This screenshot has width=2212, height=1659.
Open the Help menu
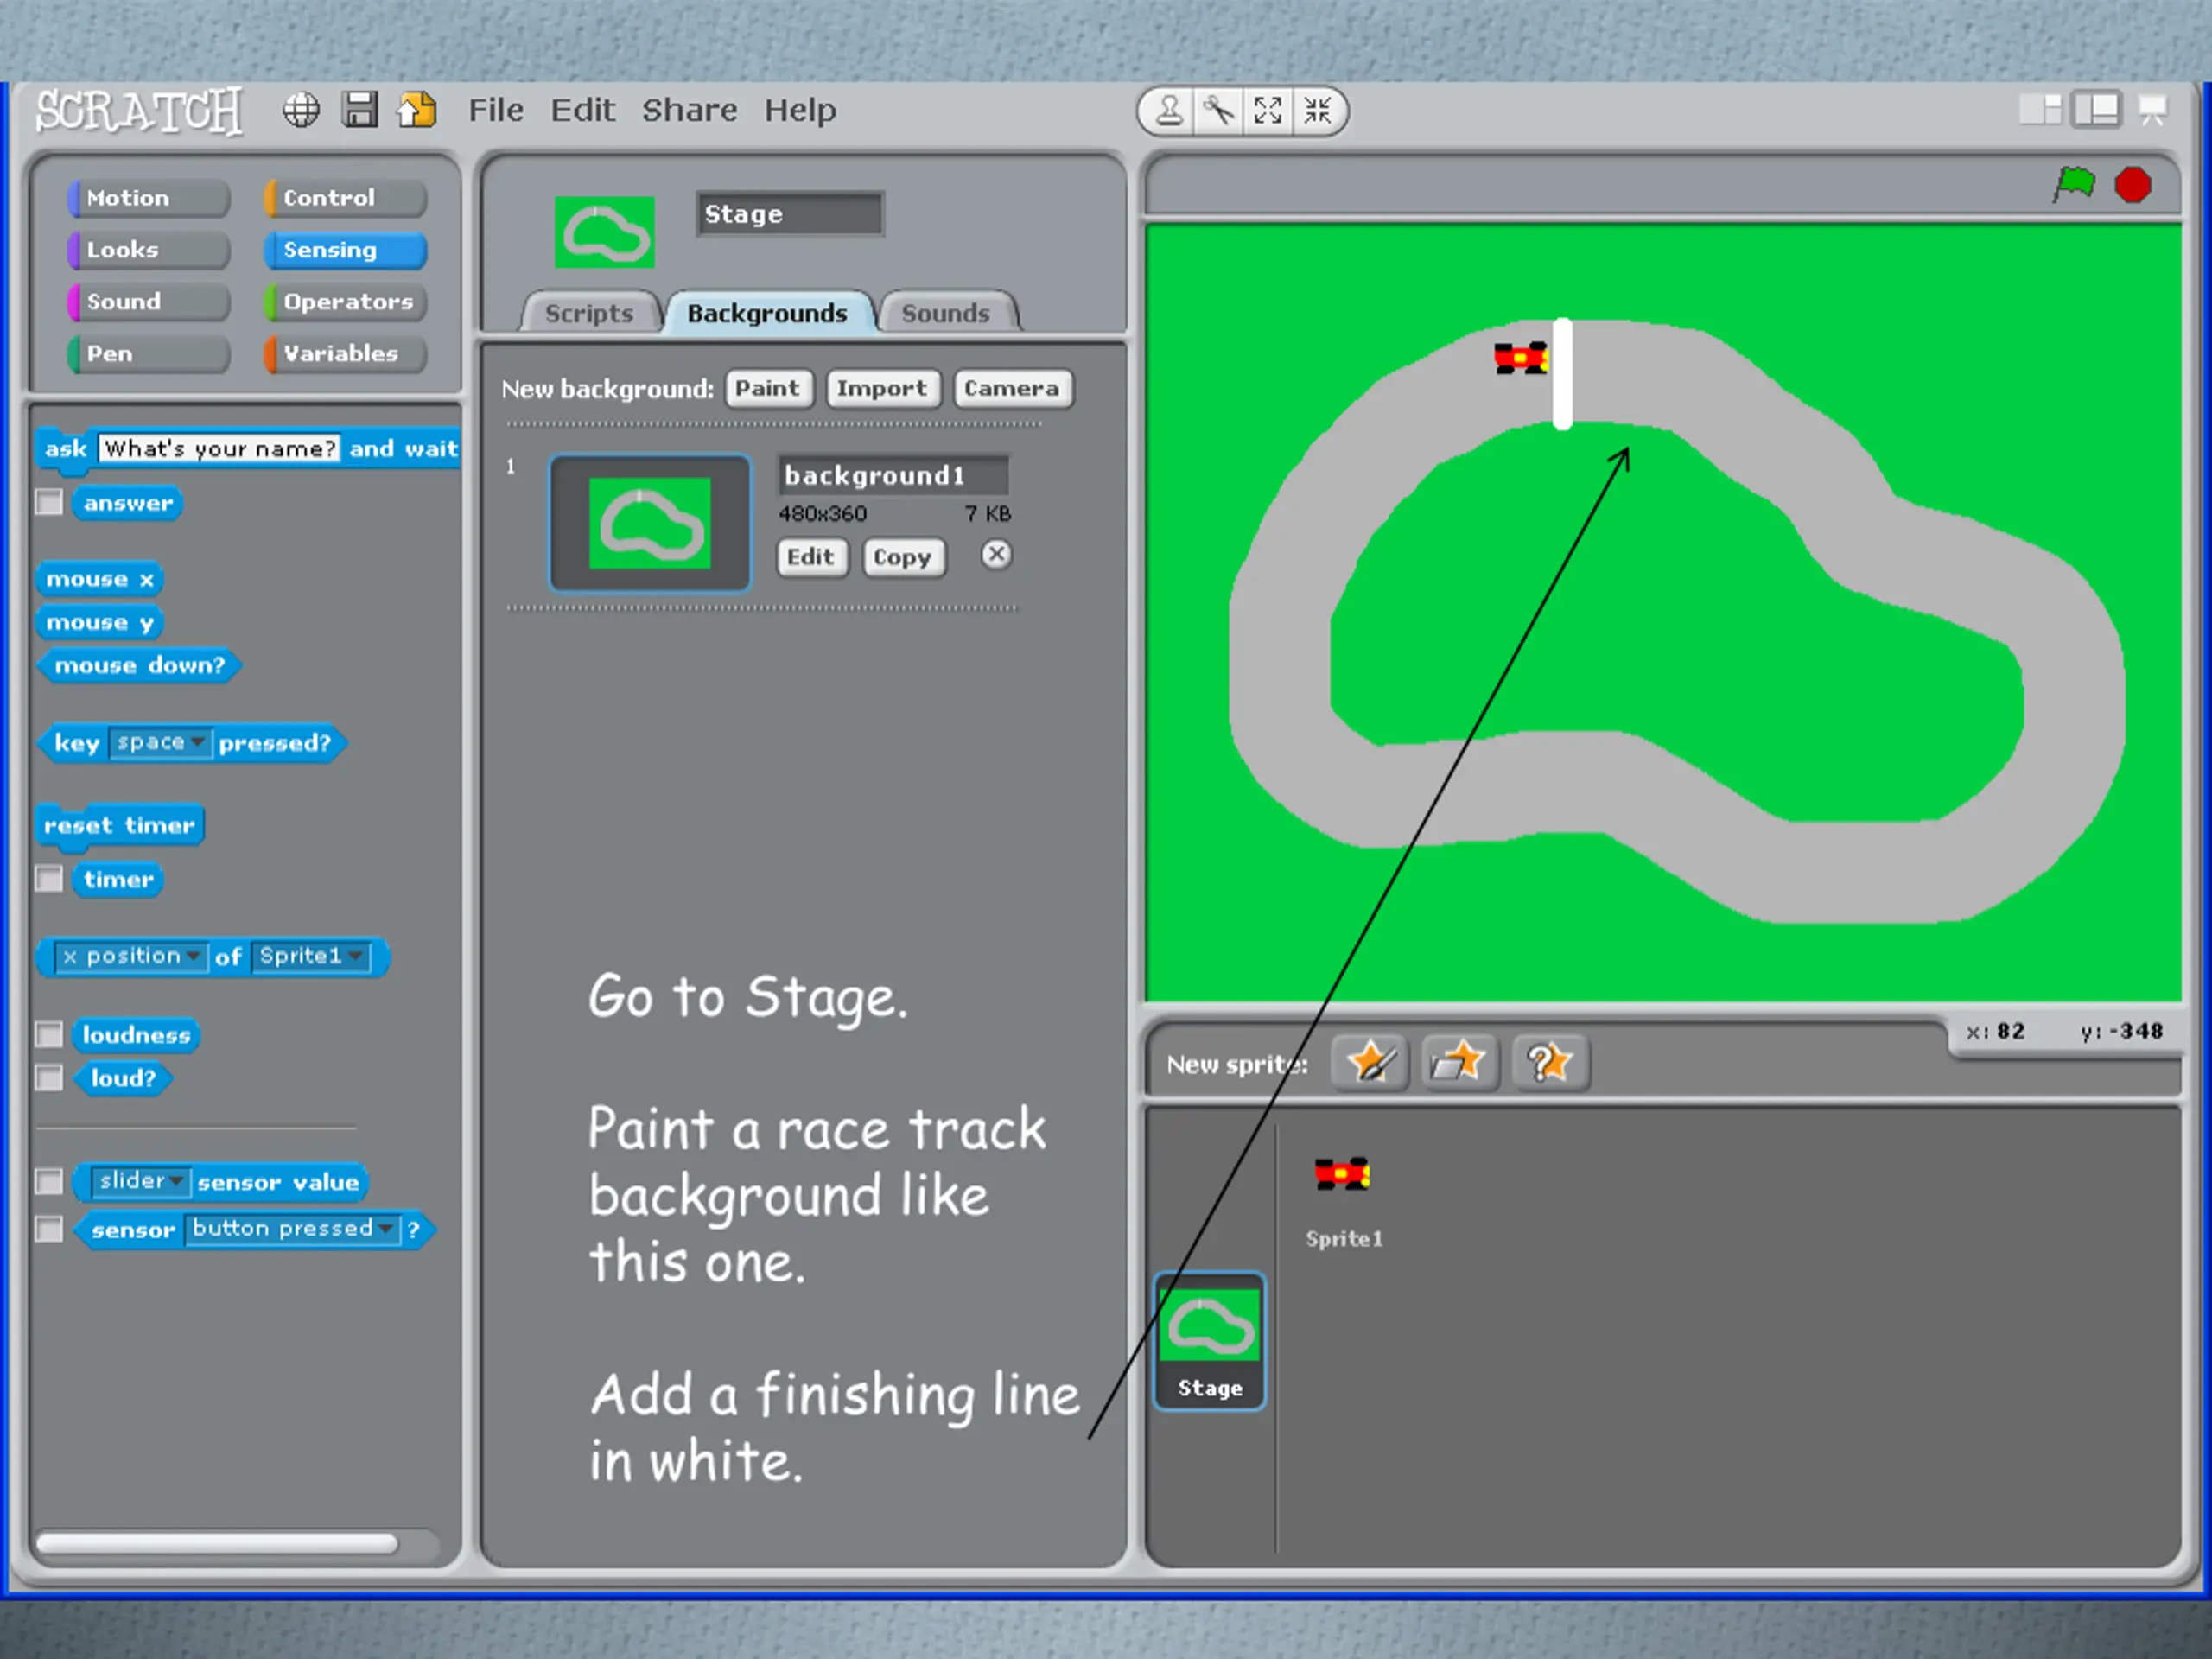(800, 110)
